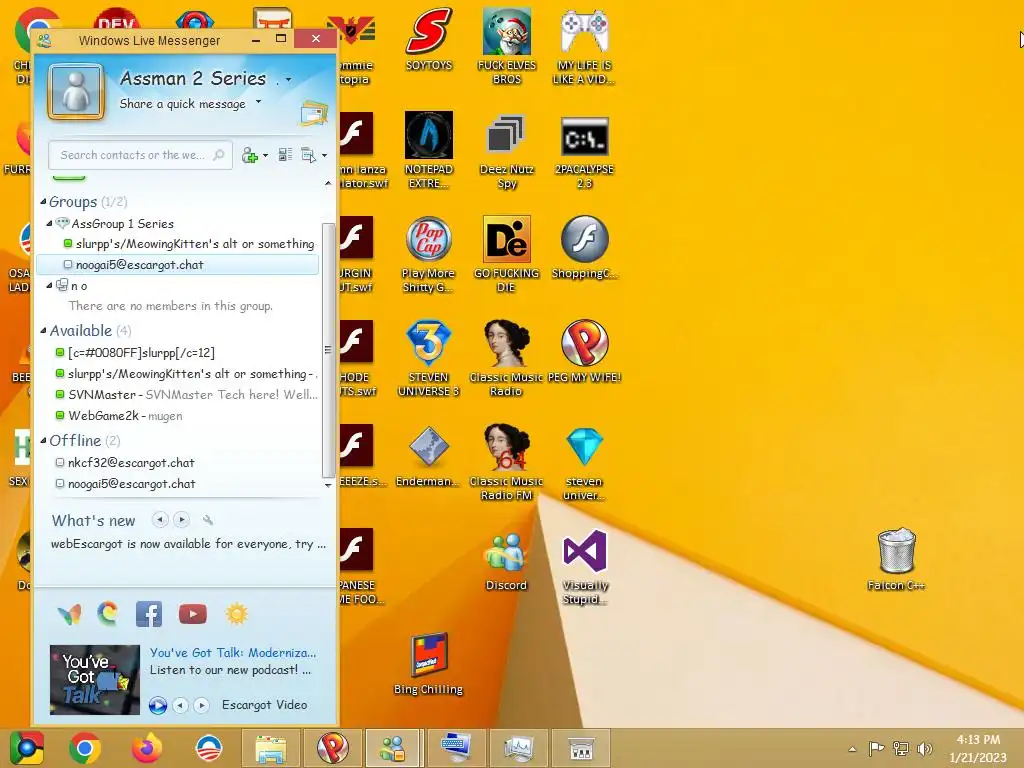The height and width of the screenshot is (768, 1024).
Task: Open the You've Got Talk thumbnail
Action: click(x=95, y=679)
